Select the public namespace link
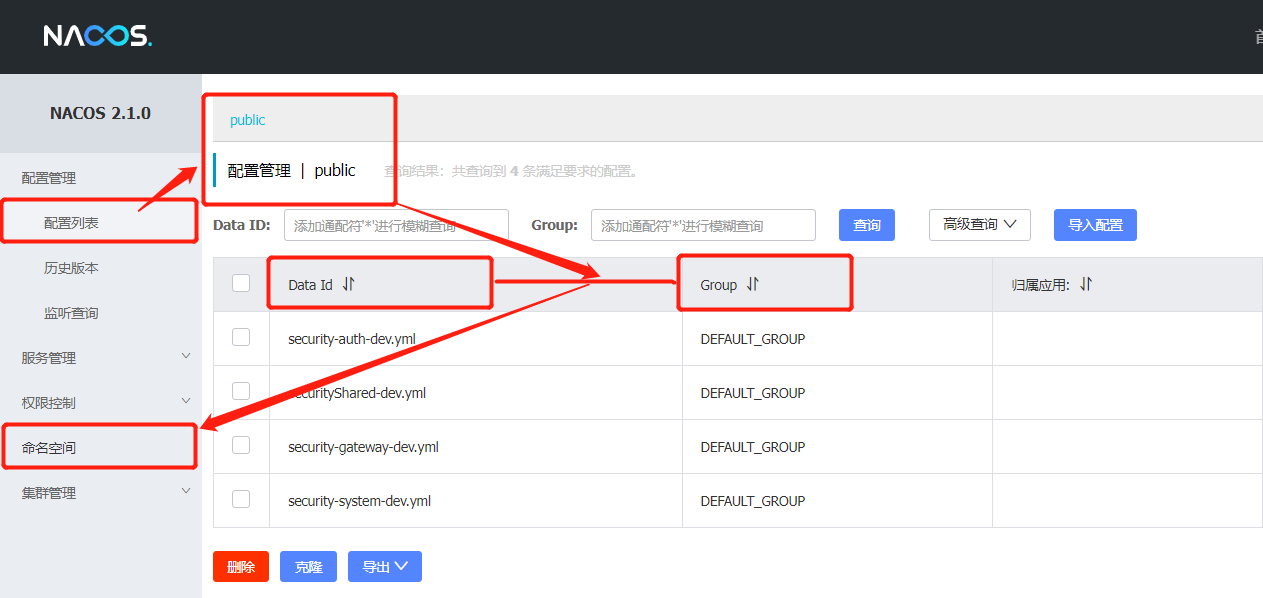The width and height of the screenshot is (1263, 598). pos(247,120)
